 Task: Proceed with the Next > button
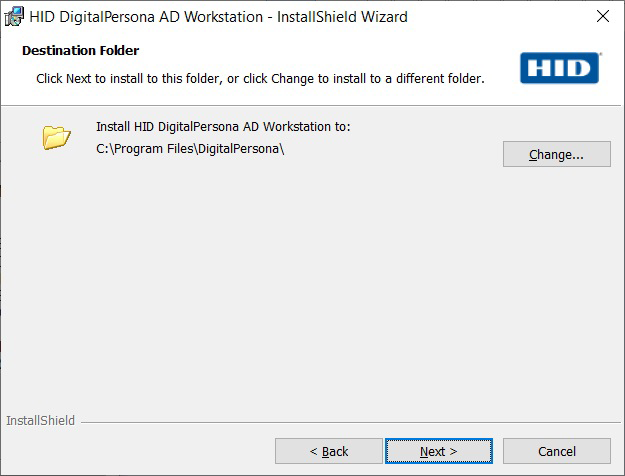pyautogui.click(x=438, y=451)
